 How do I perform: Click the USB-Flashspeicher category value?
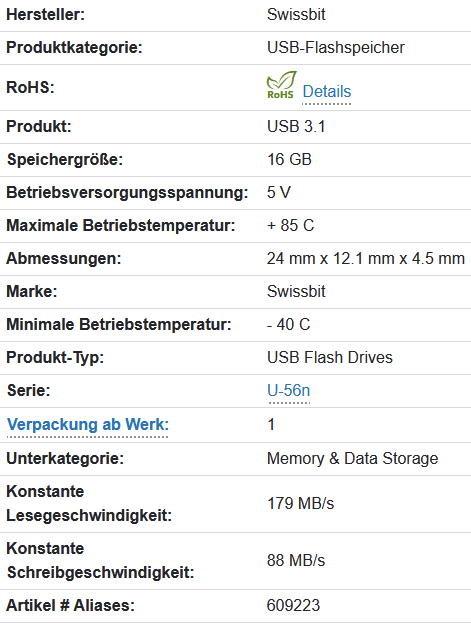tap(336, 48)
